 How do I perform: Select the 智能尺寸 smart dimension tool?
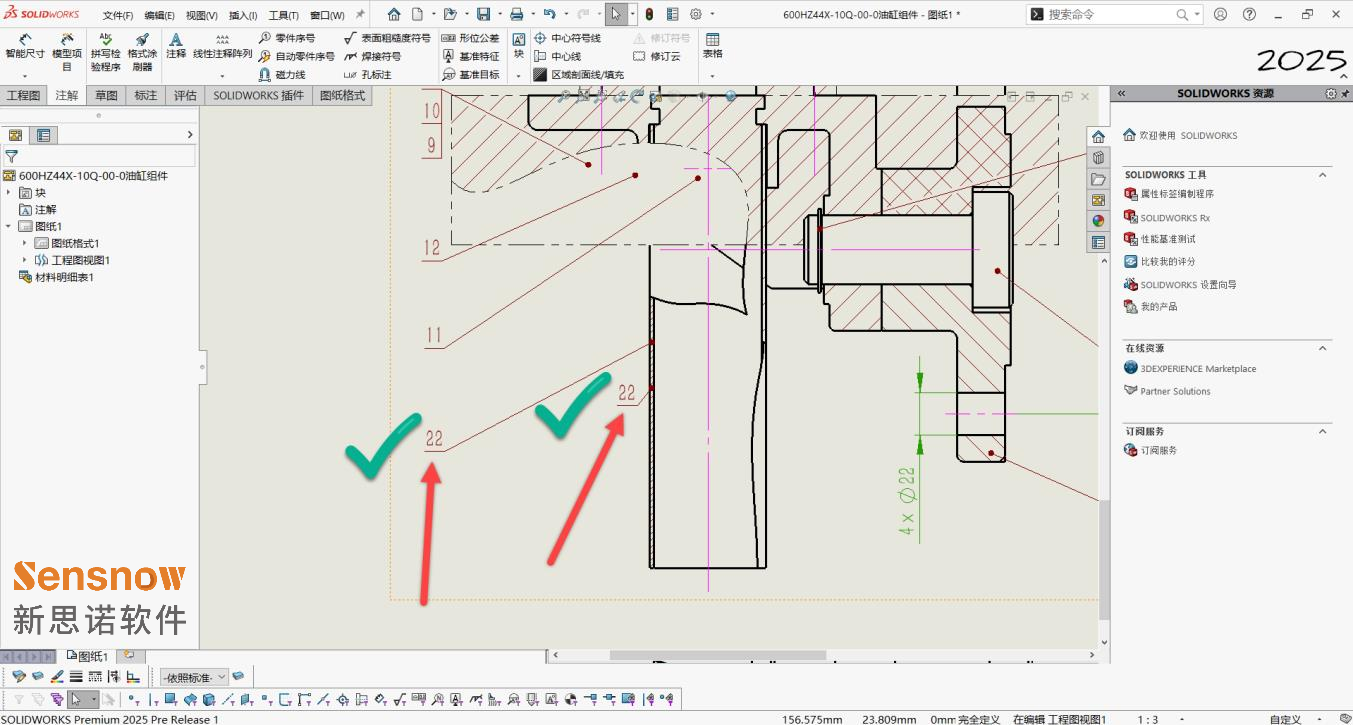click(24, 46)
